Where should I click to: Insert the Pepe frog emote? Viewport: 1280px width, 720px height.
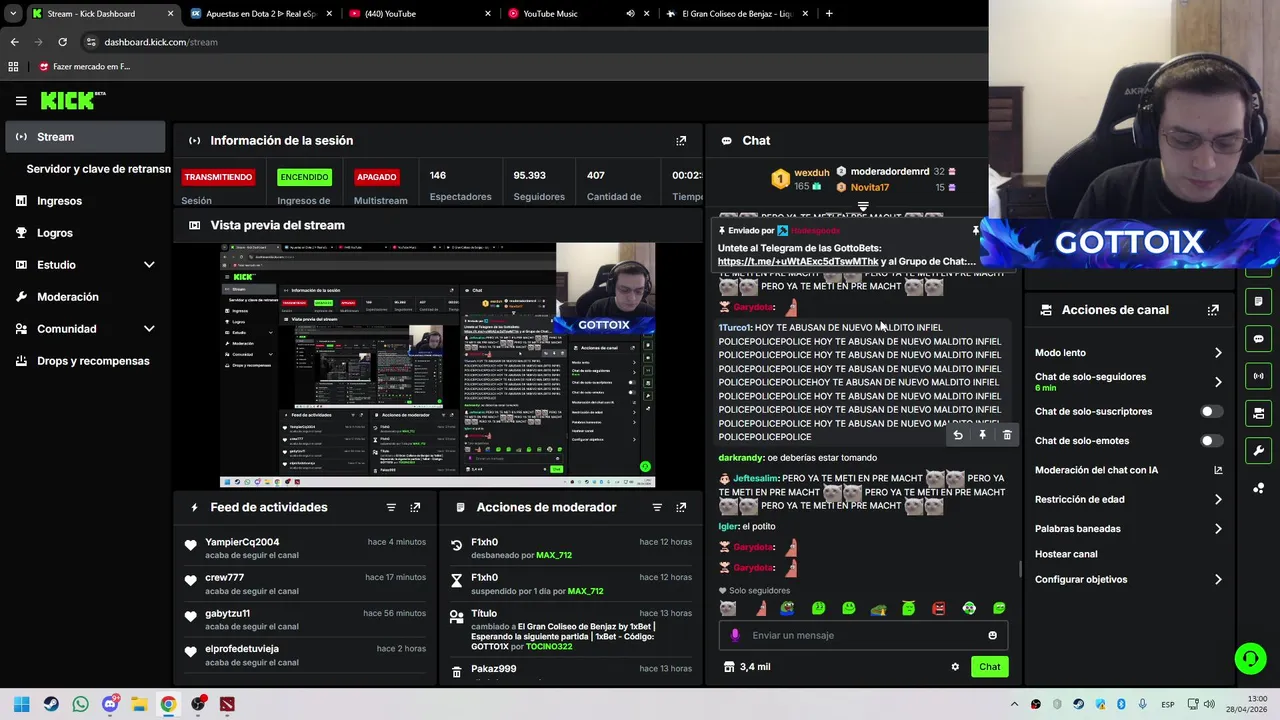click(x=787, y=608)
